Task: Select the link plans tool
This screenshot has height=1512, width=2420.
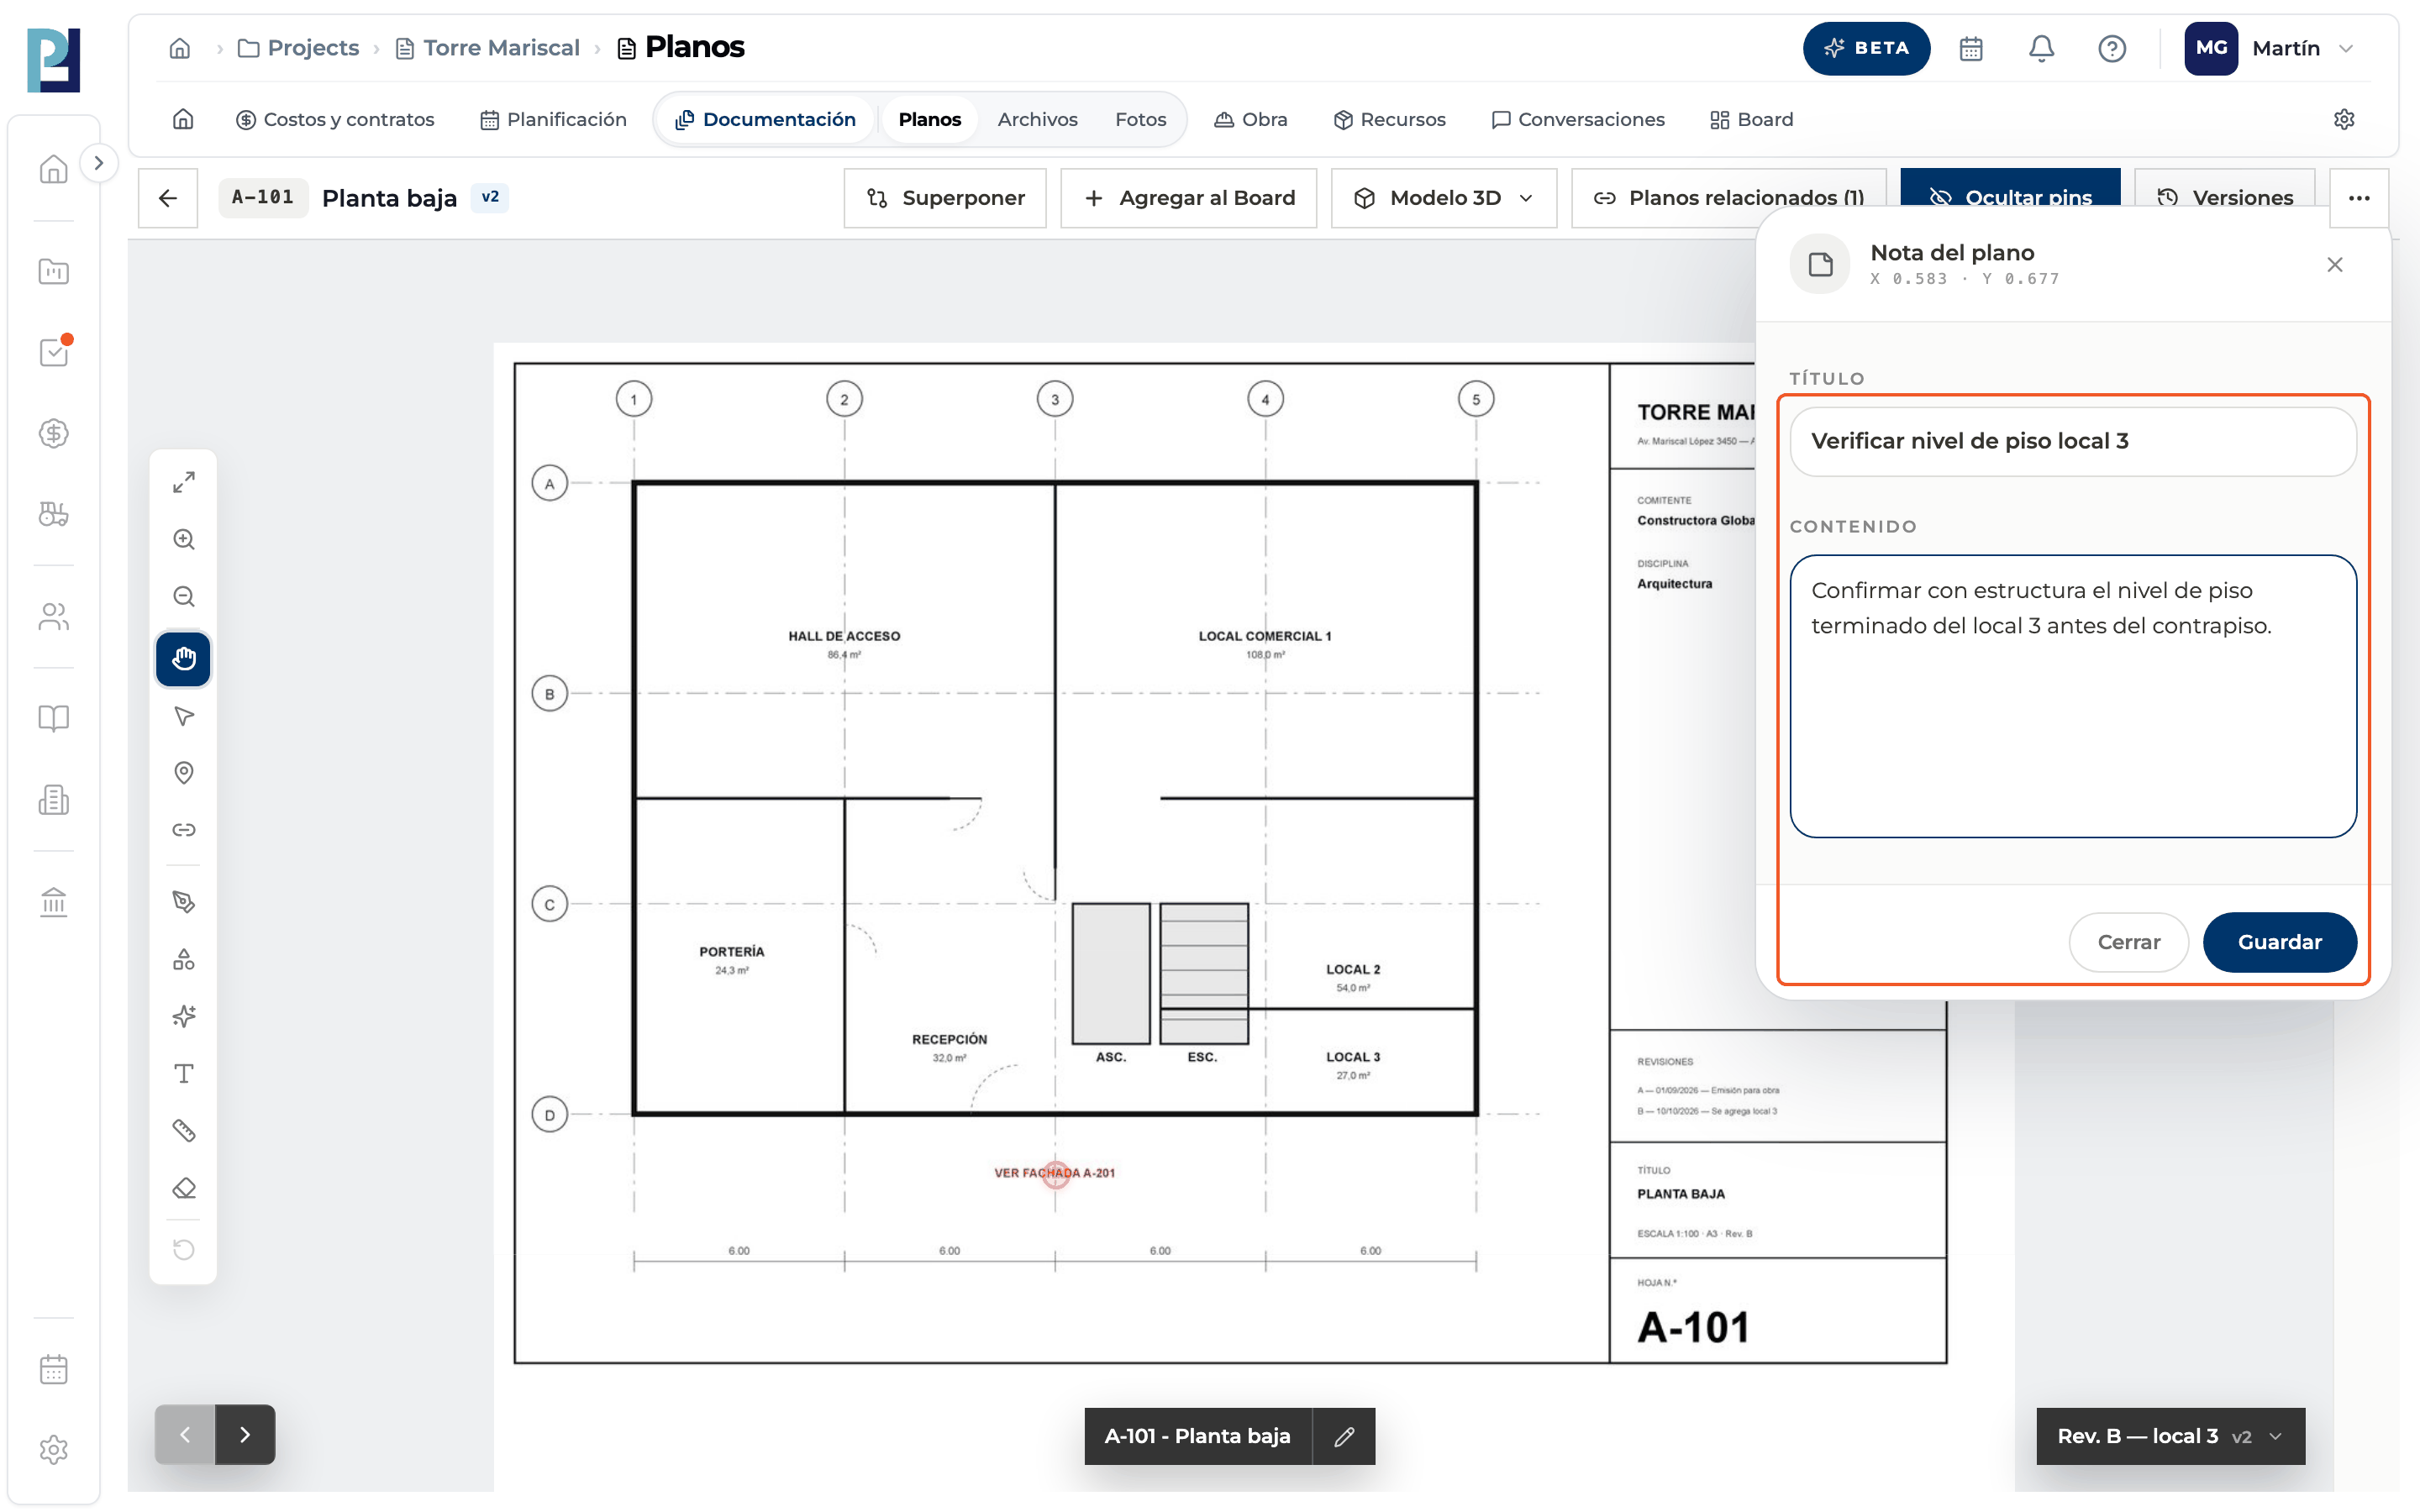Action: 183,830
